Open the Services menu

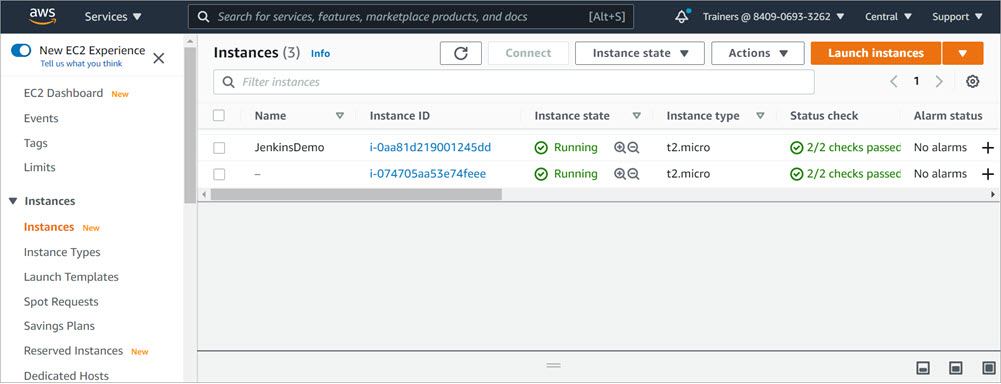(113, 17)
